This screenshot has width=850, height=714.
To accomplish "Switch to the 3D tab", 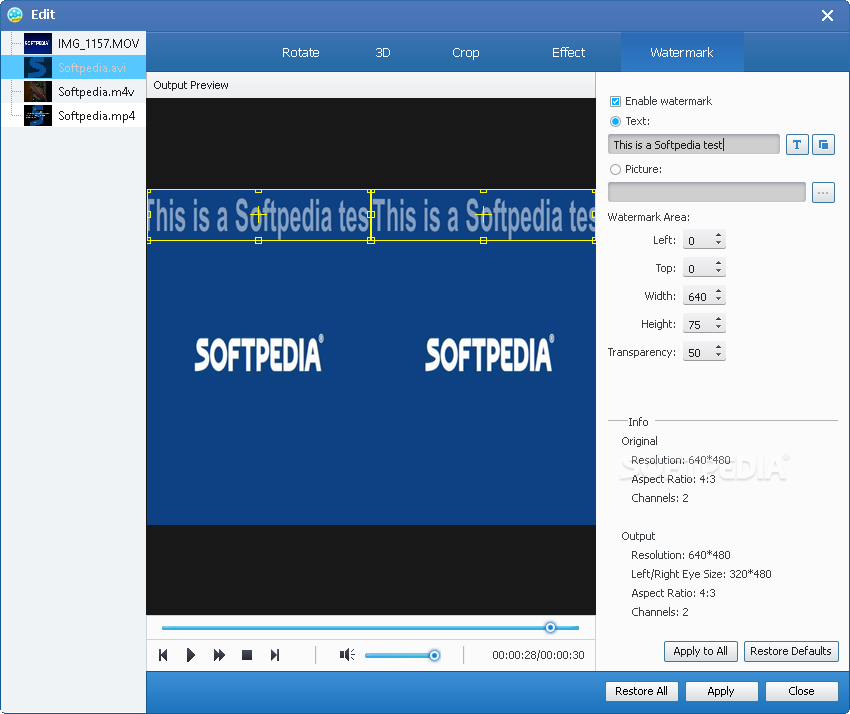I will tap(383, 53).
